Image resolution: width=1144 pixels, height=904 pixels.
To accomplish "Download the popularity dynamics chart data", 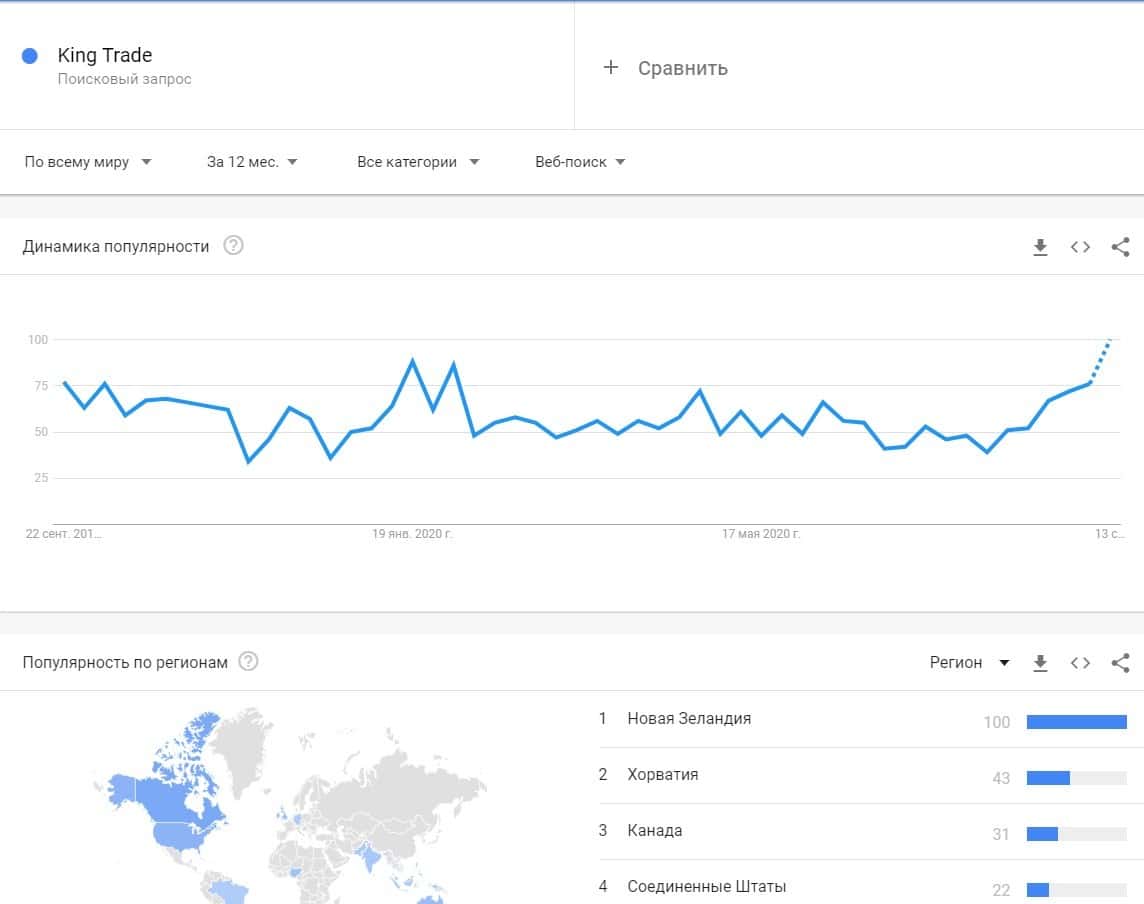I will 1040,247.
